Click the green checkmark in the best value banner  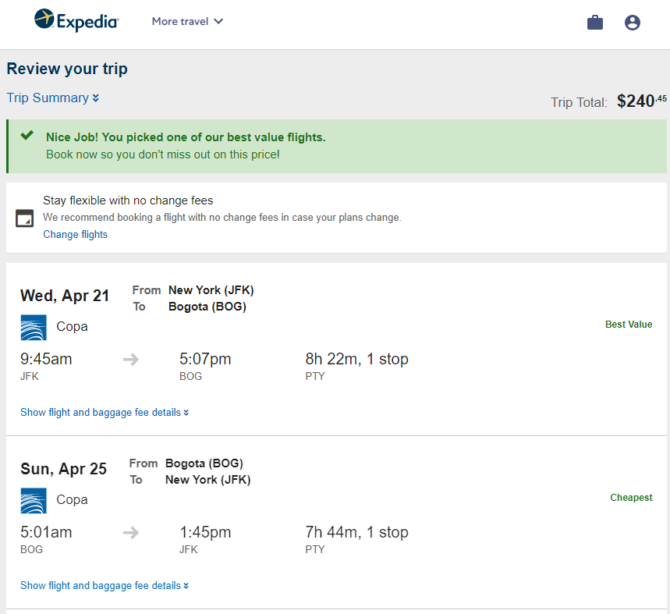tap(27, 135)
